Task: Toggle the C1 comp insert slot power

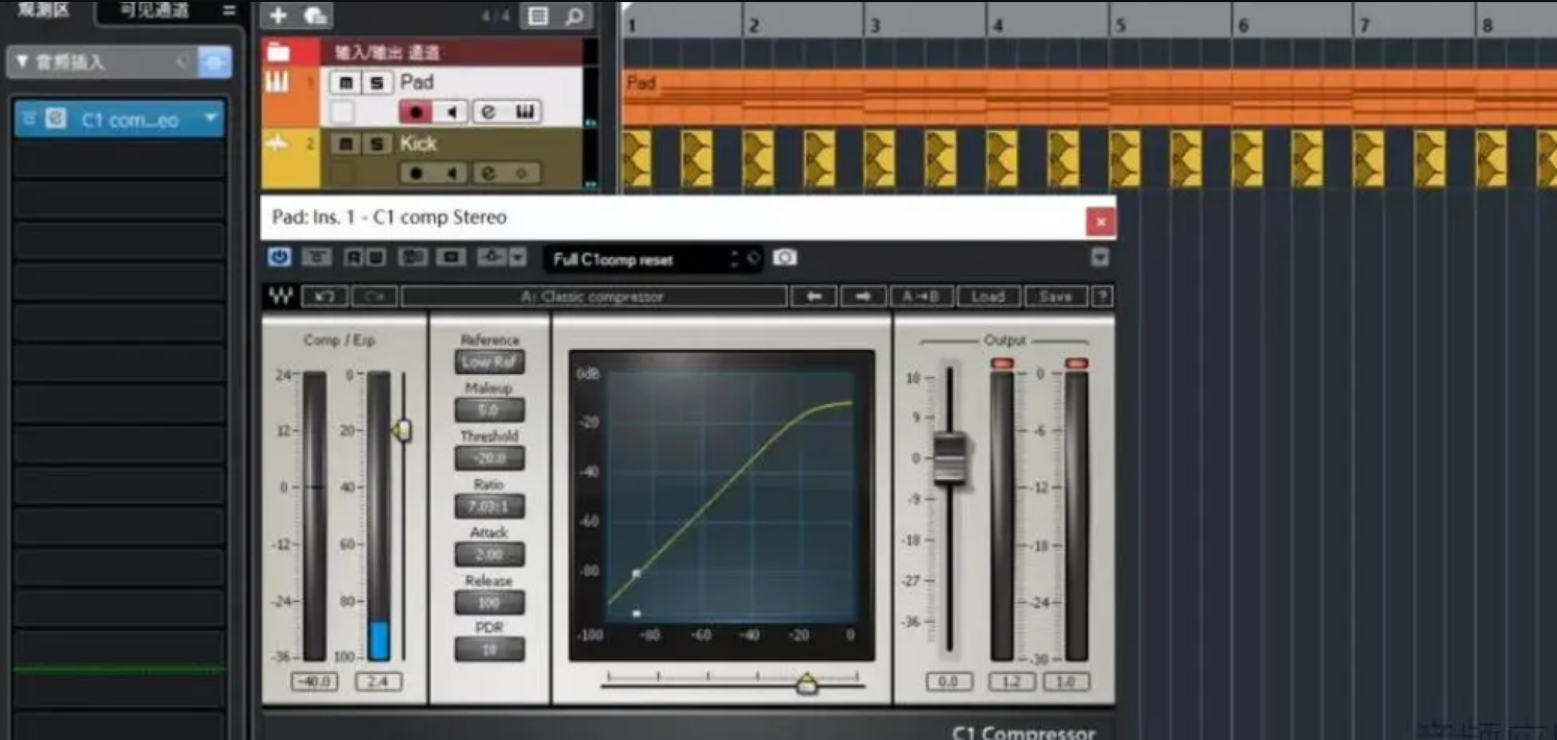Action: pos(30,119)
